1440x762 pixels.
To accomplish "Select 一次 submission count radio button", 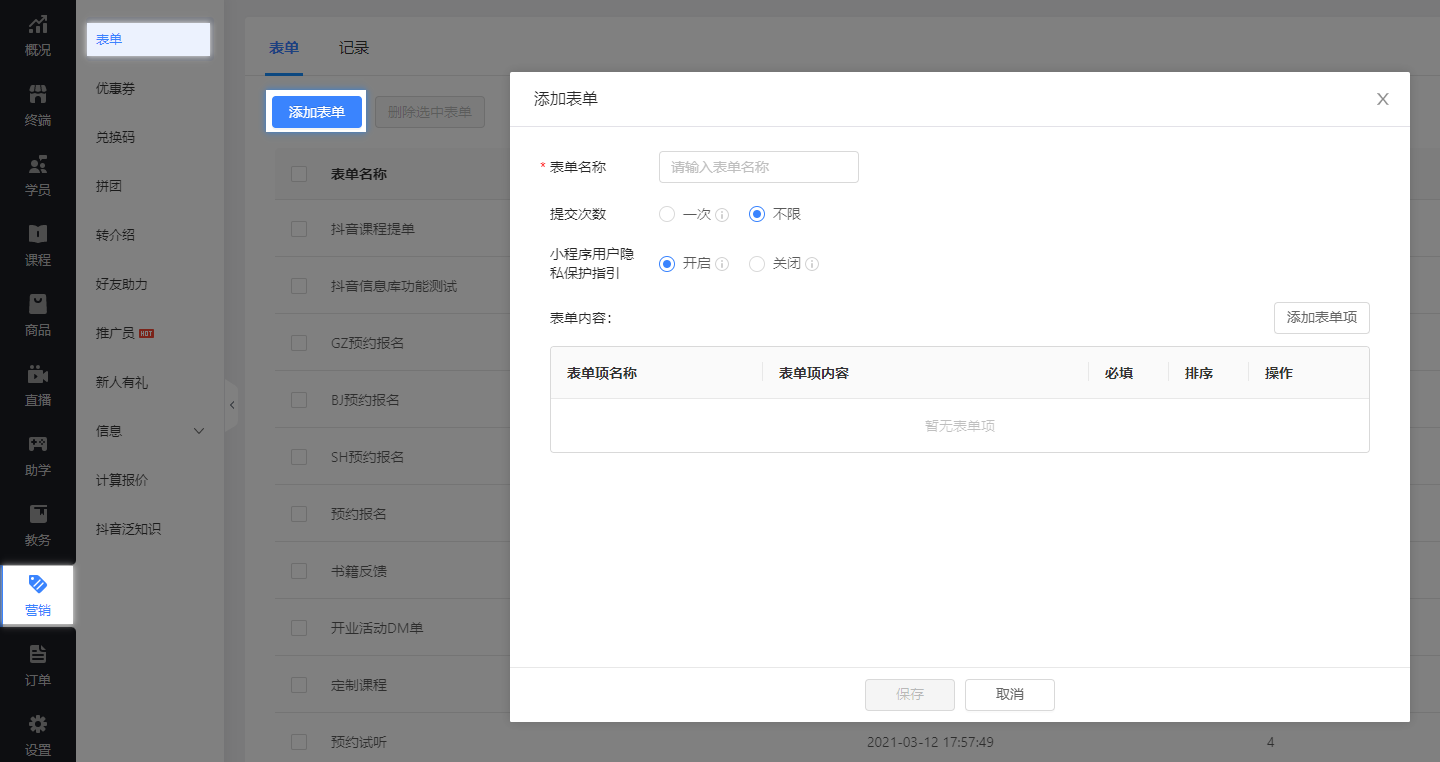I will [x=667, y=214].
